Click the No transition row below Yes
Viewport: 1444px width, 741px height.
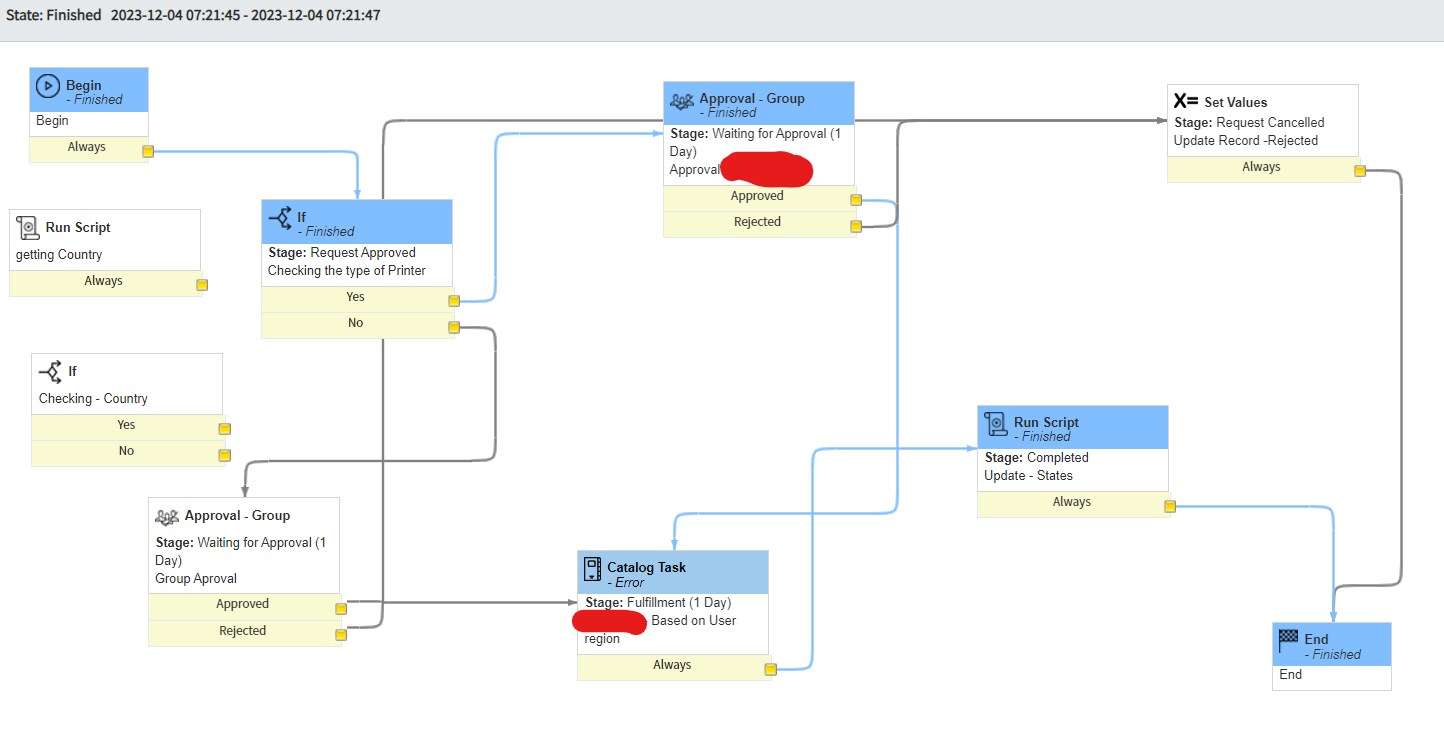355,323
